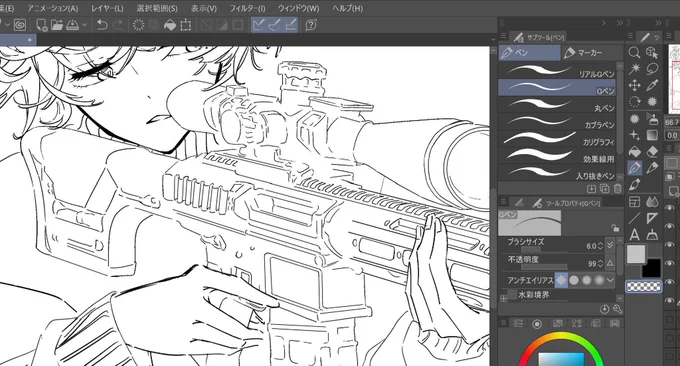Open the 表示(V) menu
The image size is (680, 366).
pos(204,8)
